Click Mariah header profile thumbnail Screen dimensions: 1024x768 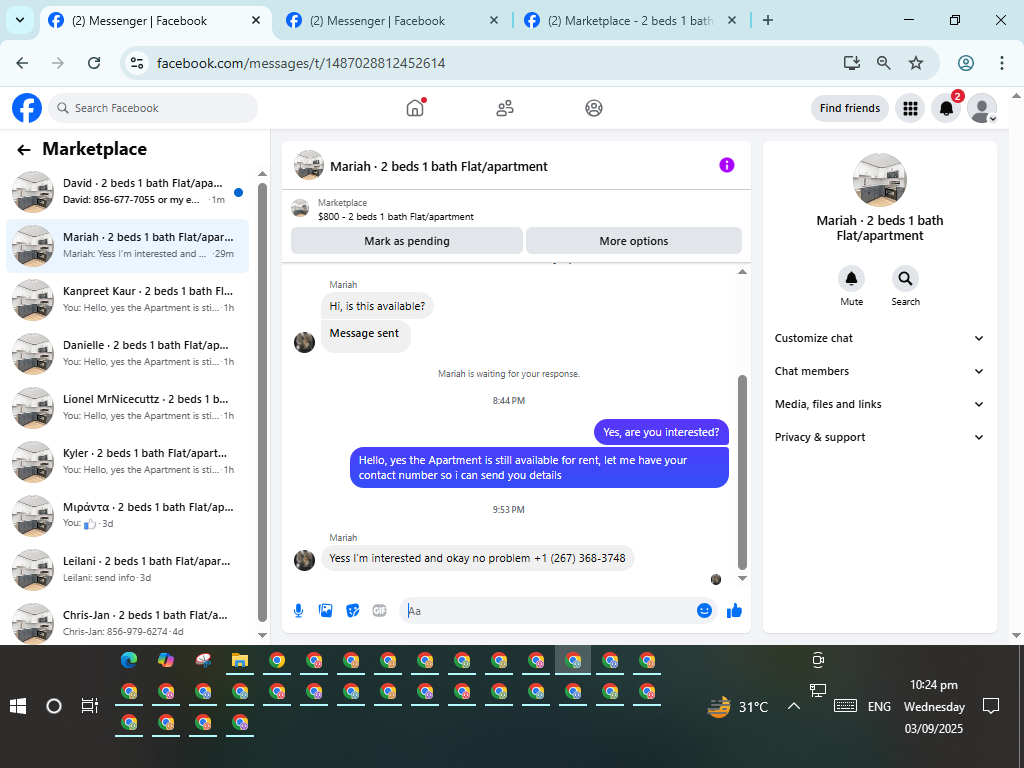tap(309, 165)
